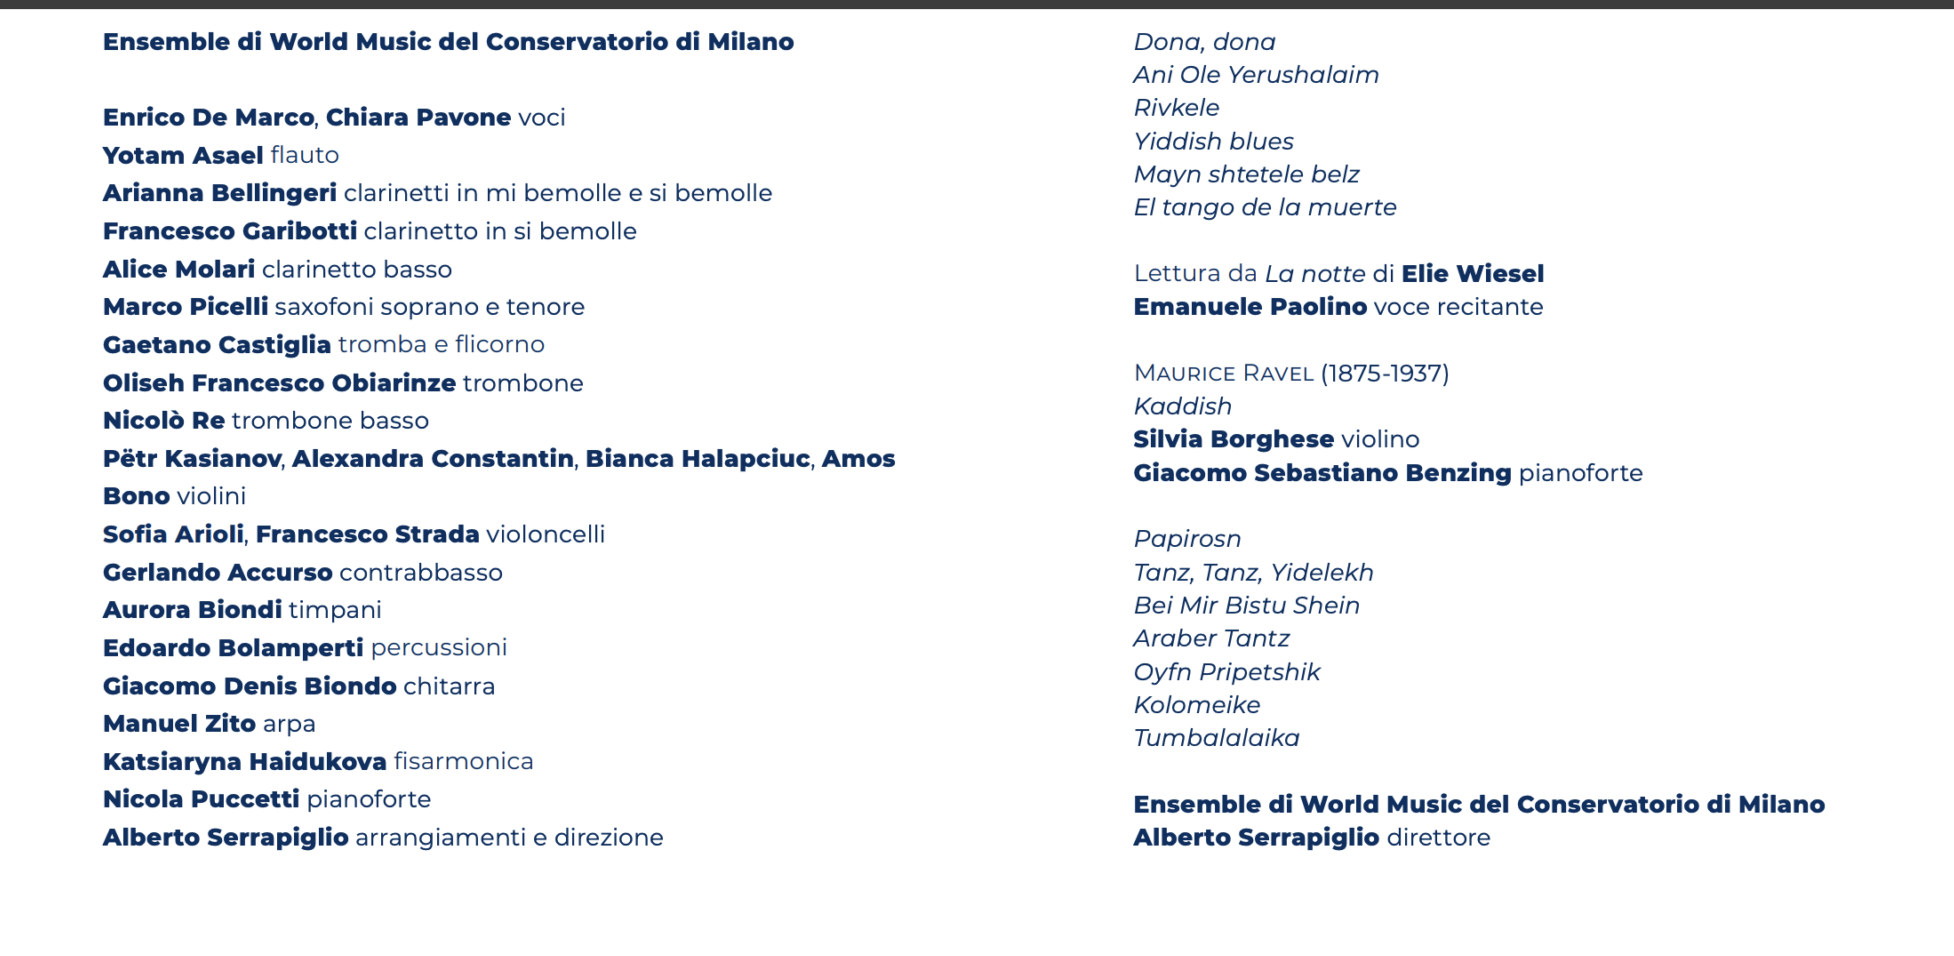1954x956 pixels.
Task: Click the name Enrico De Marco
Action: (208, 117)
